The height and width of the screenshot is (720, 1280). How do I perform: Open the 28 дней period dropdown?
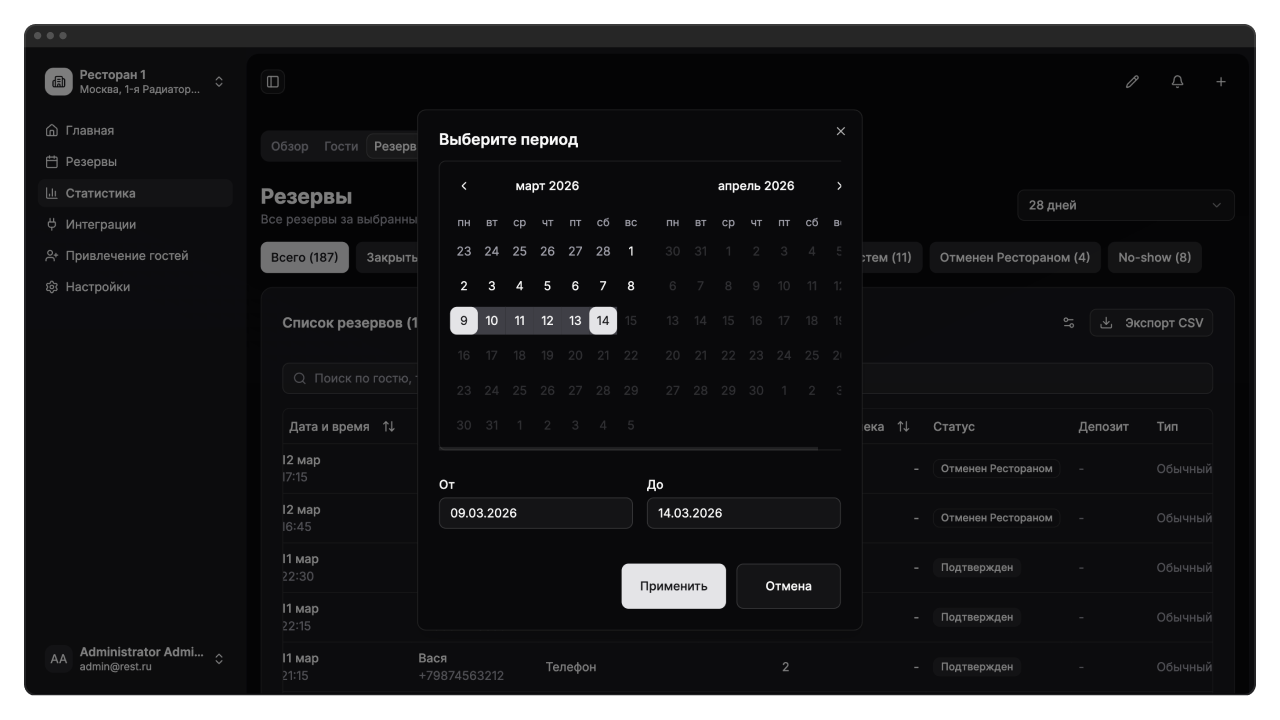[x=1125, y=205]
